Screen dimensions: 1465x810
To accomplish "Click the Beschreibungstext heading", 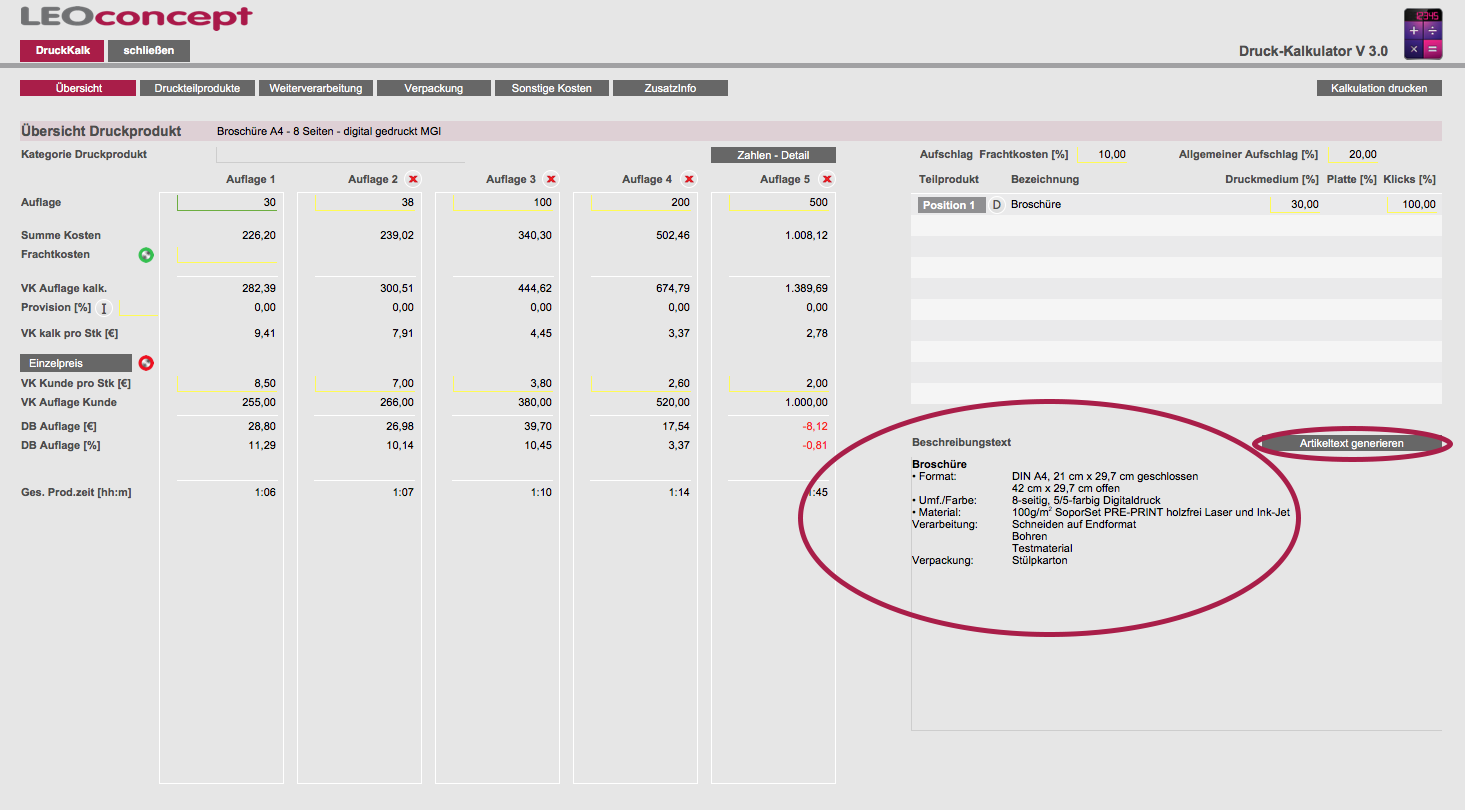I will [961, 442].
